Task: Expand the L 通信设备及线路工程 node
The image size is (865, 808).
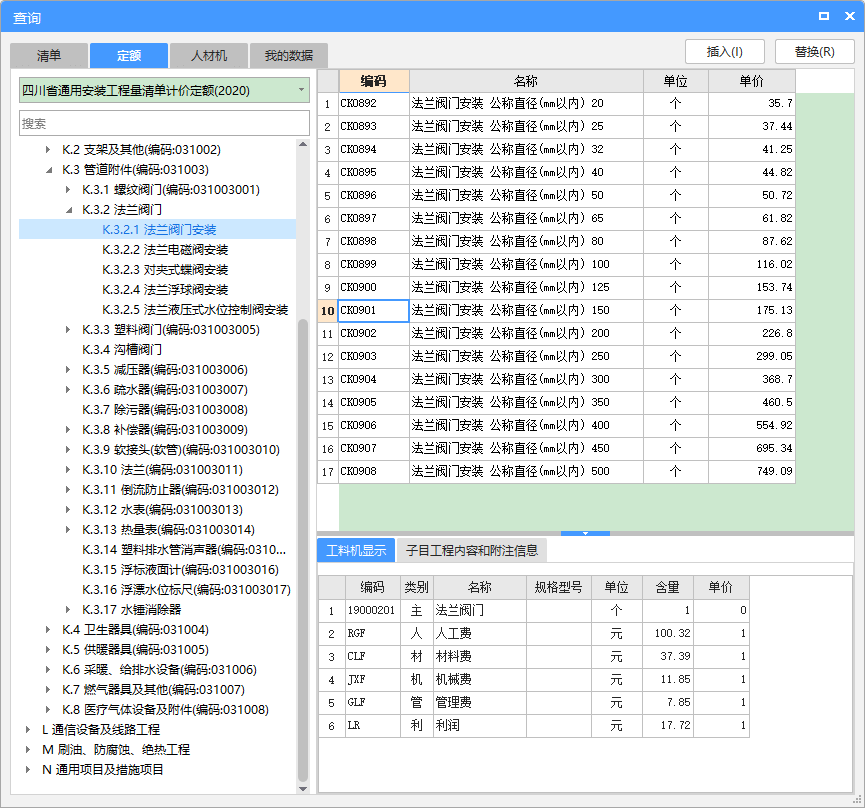Action: coord(29,730)
